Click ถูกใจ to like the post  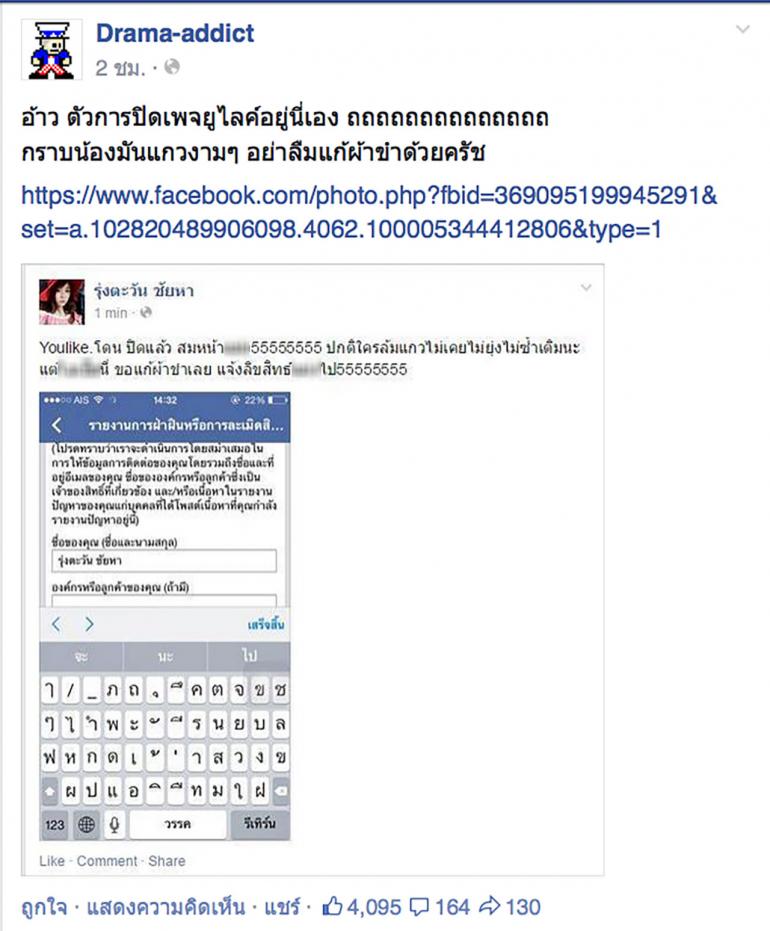[44, 907]
